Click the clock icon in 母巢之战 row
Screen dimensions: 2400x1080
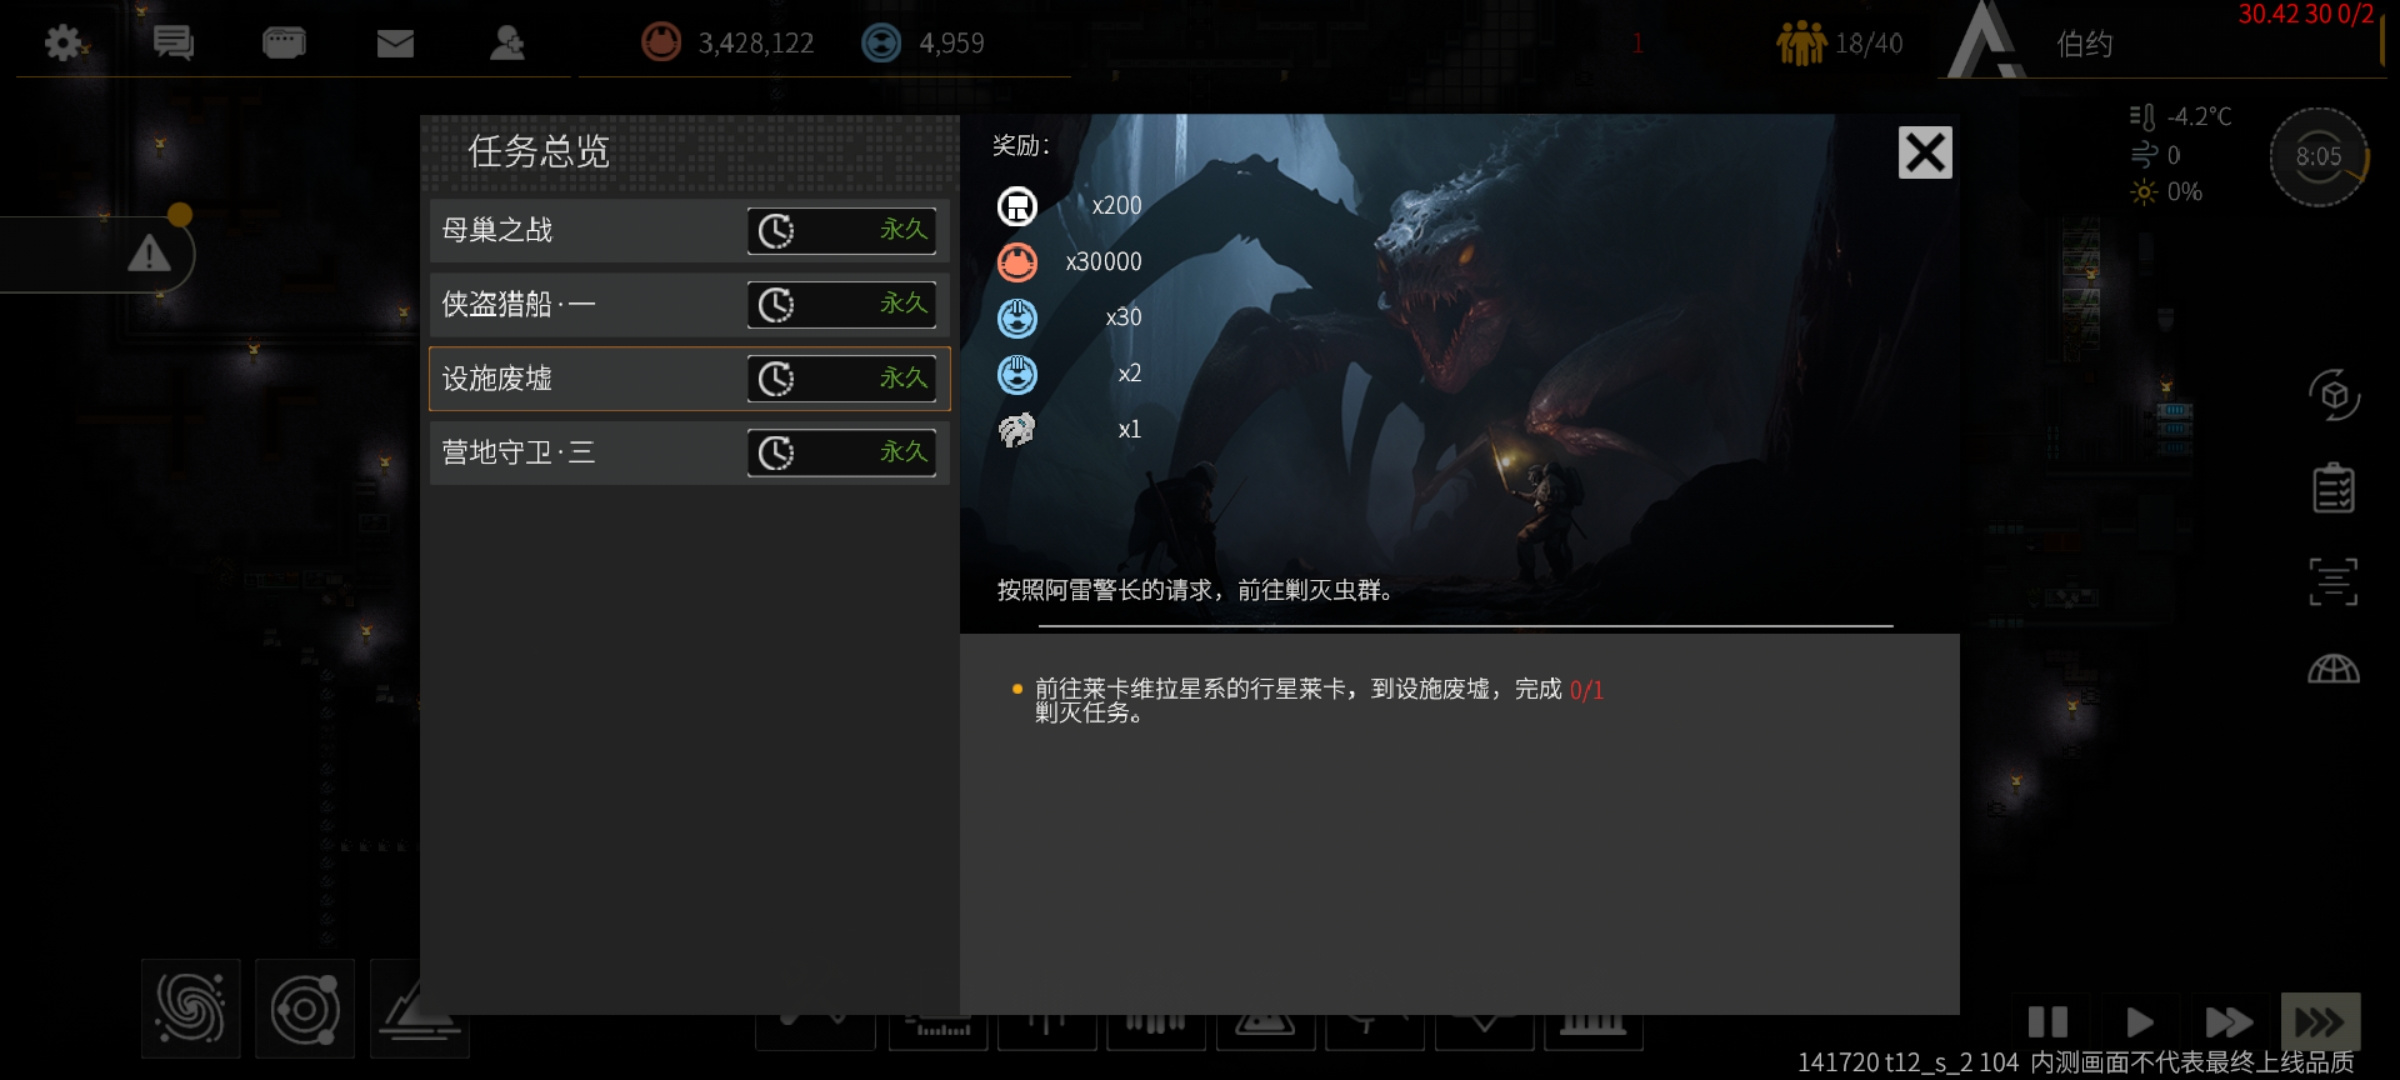tap(775, 231)
